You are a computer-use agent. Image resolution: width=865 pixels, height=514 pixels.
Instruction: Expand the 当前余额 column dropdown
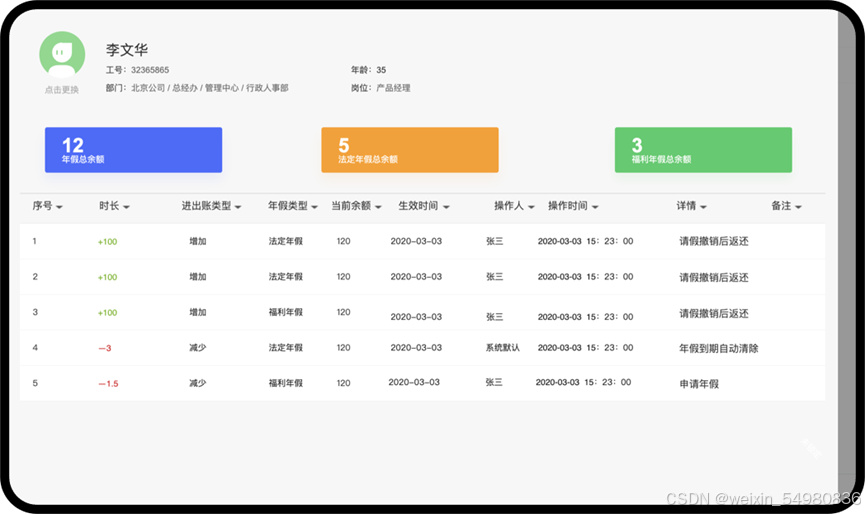point(378,207)
